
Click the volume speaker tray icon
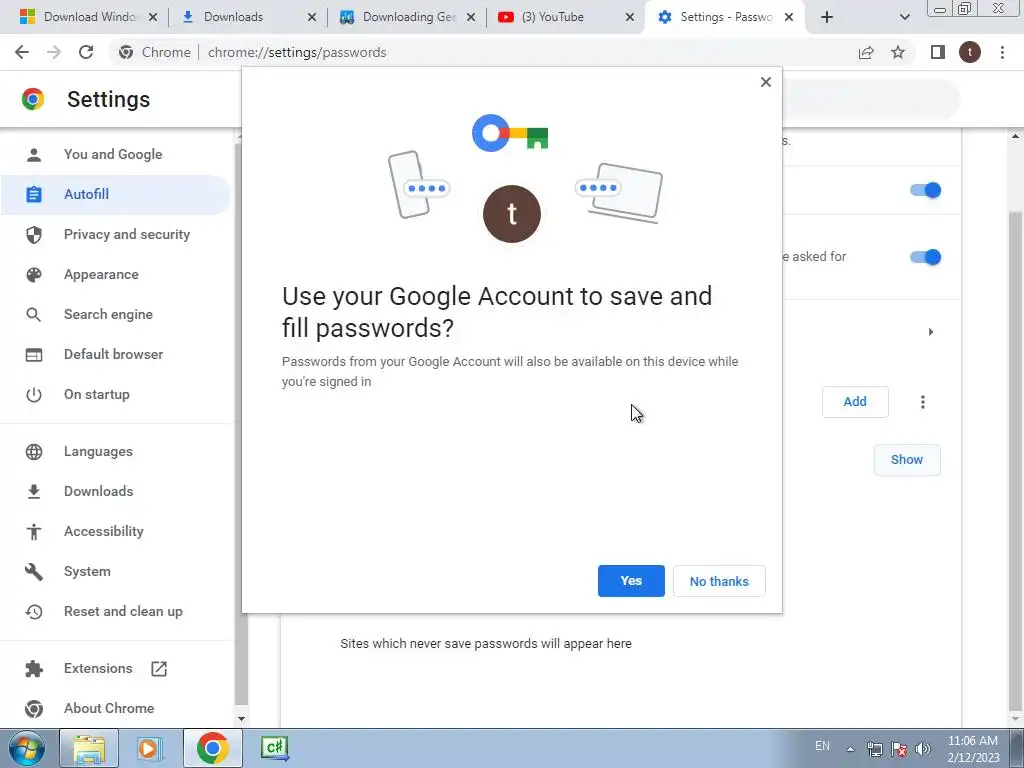click(923, 749)
